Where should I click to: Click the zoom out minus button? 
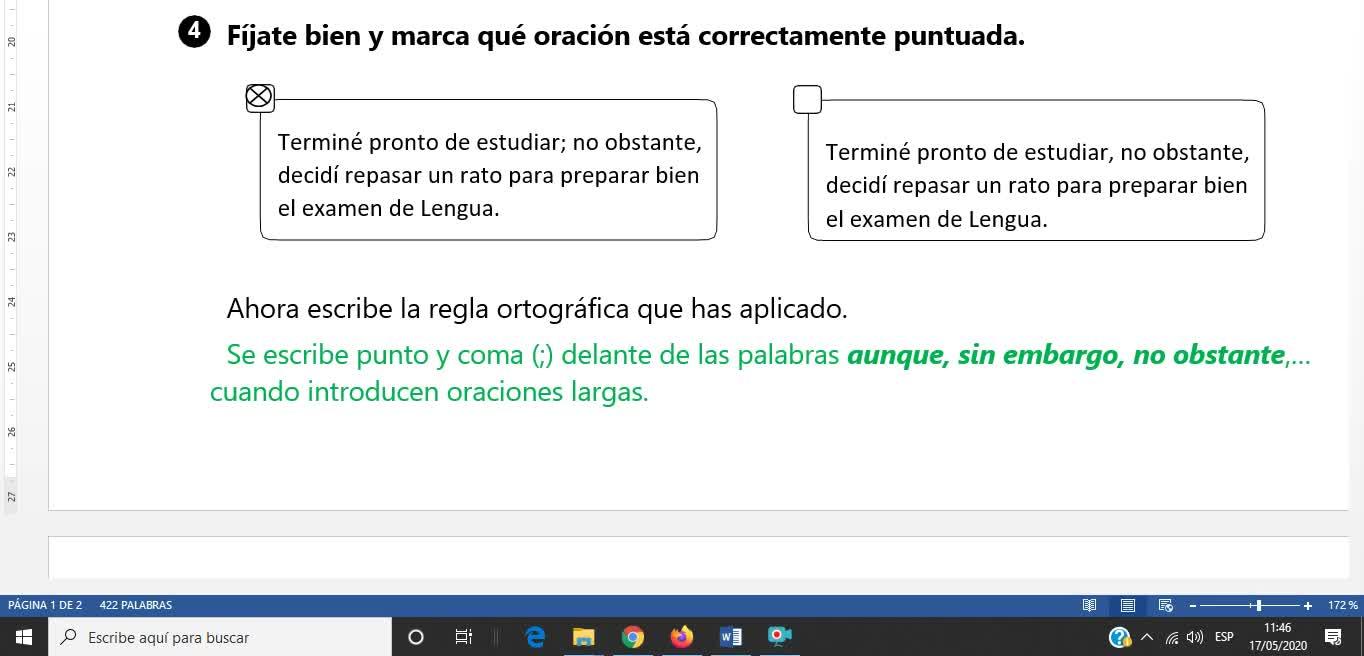[1192, 605]
